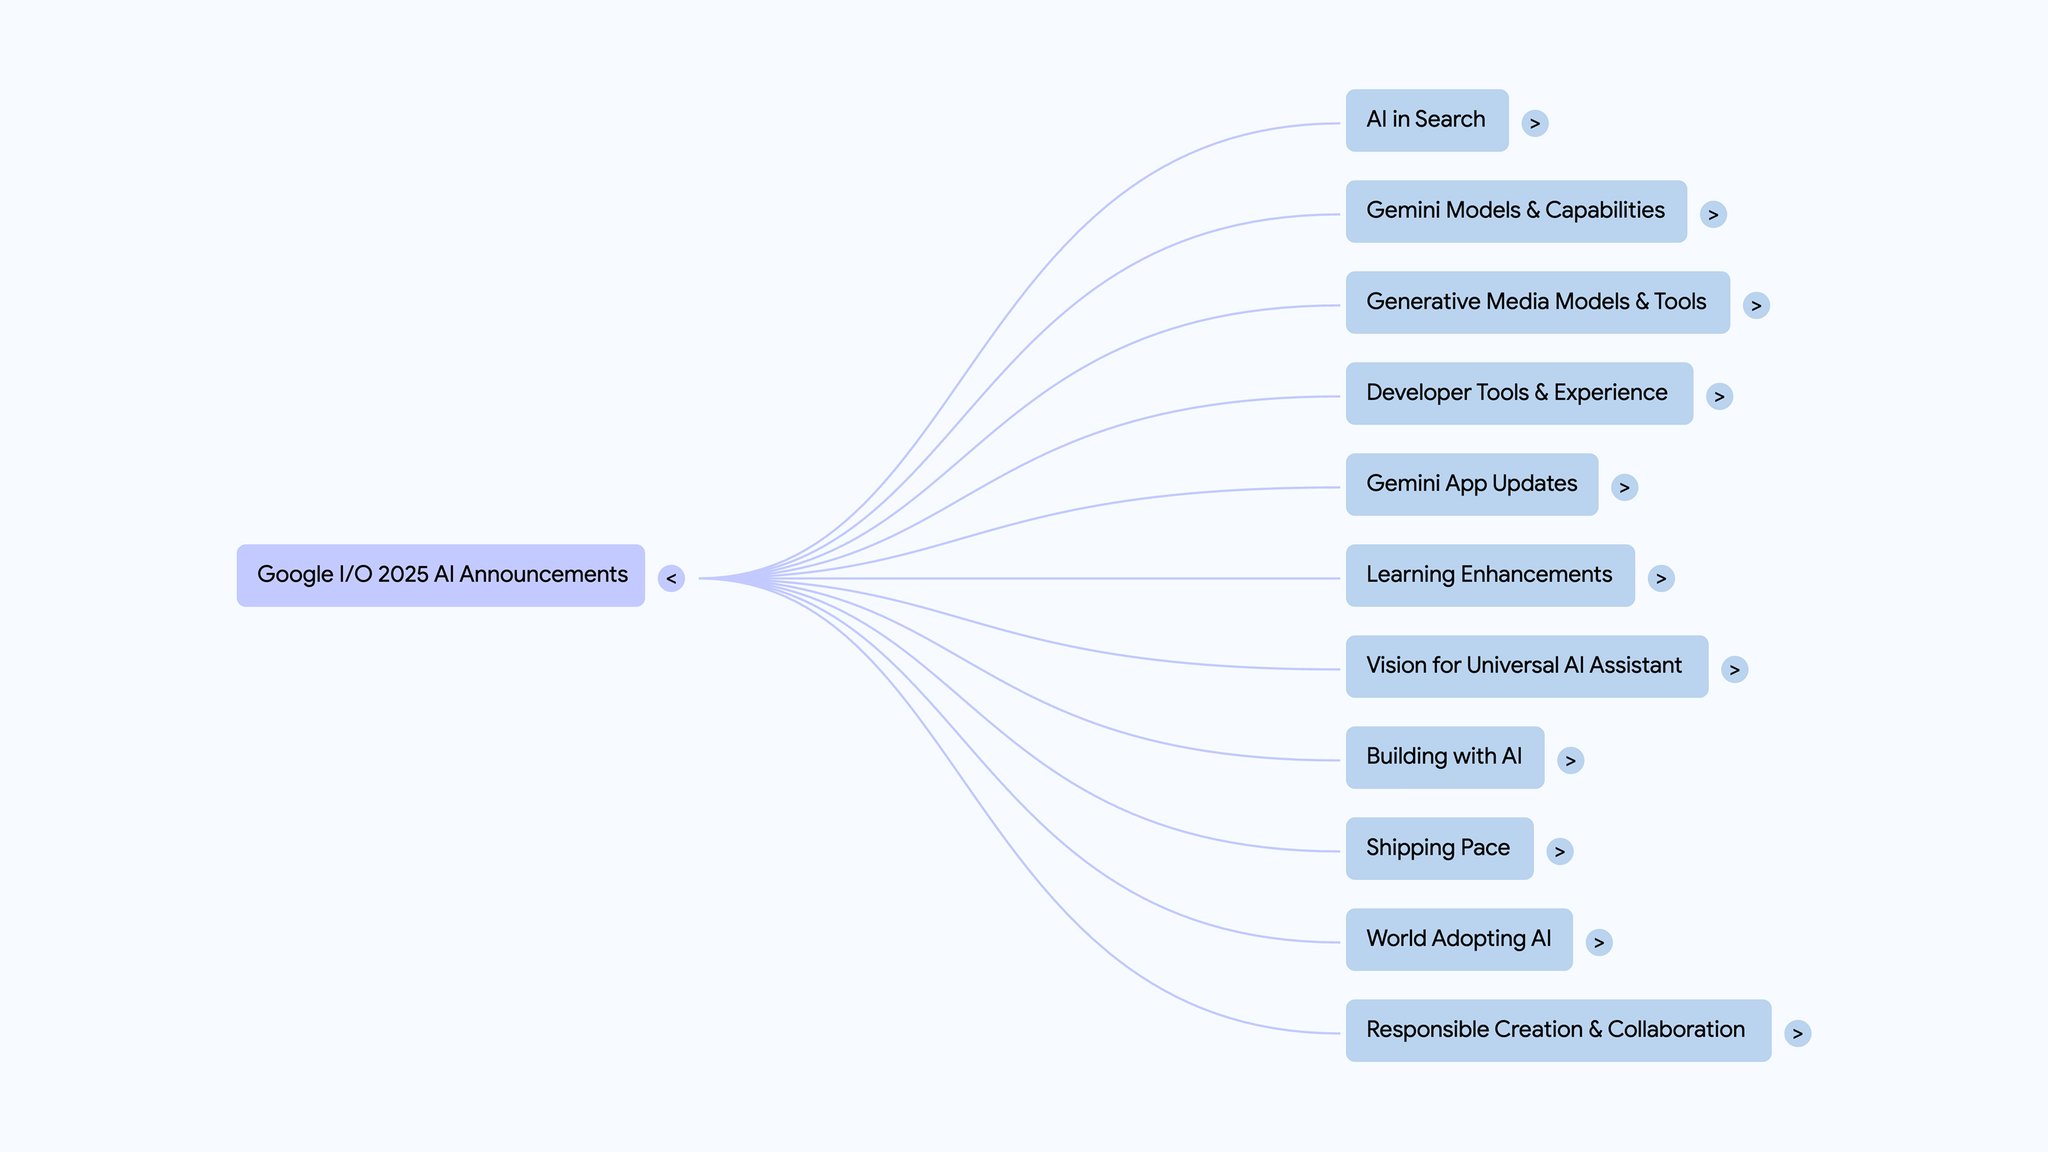The width and height of the screenshot is (2048, 1152).
Task: Expand the Learning Enhancements arrow
Action: coord(1661,578)
